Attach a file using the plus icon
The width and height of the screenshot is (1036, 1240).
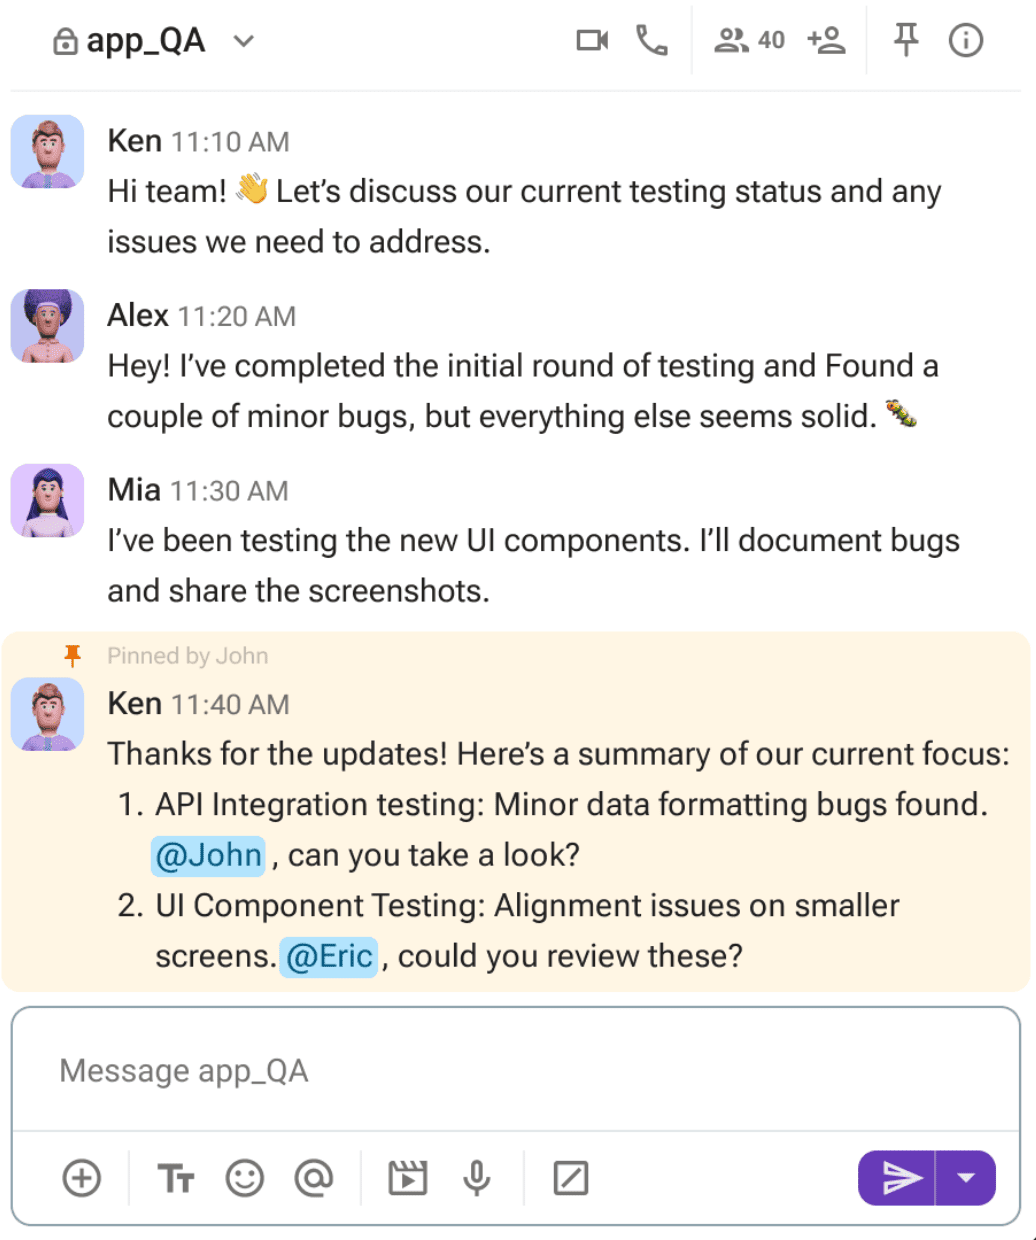tap(81, 1178)
